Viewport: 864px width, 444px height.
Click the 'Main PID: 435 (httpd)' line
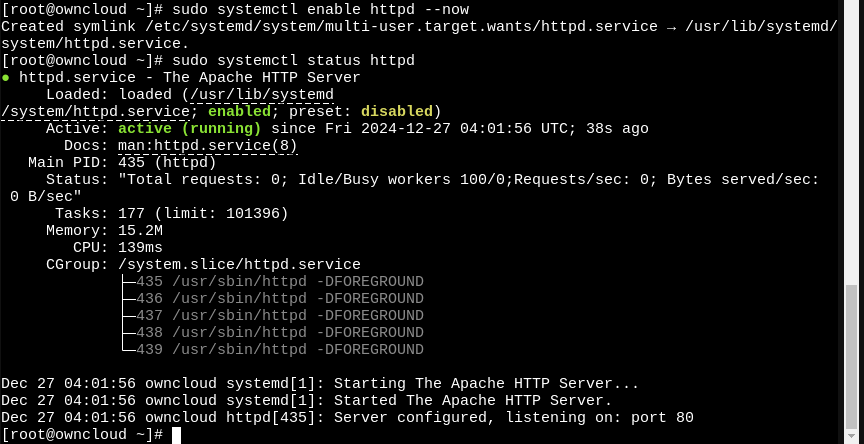122,163
